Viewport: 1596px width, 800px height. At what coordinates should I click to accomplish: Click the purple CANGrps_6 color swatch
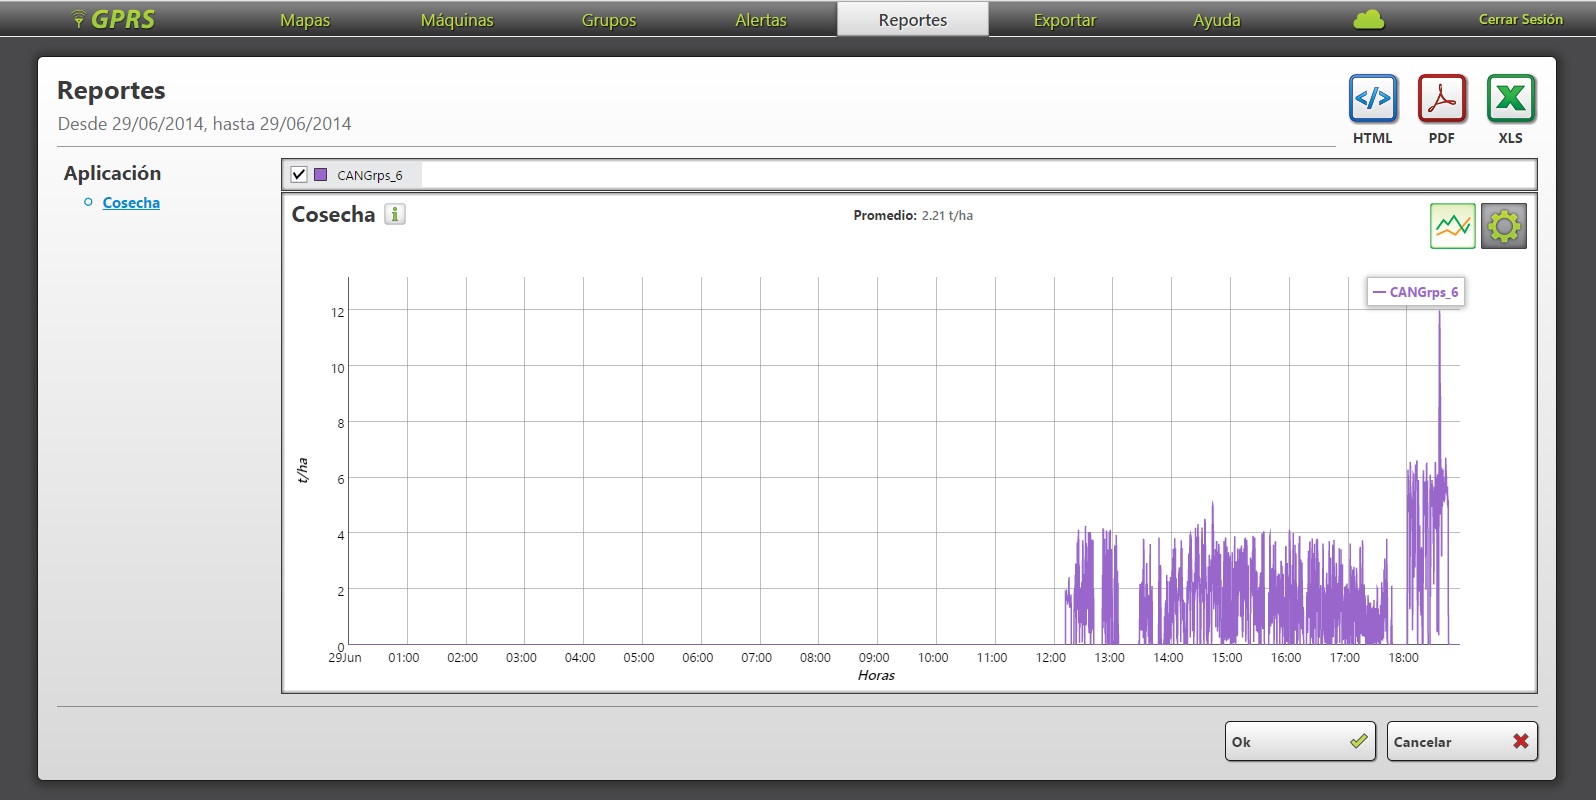point(321,174)
